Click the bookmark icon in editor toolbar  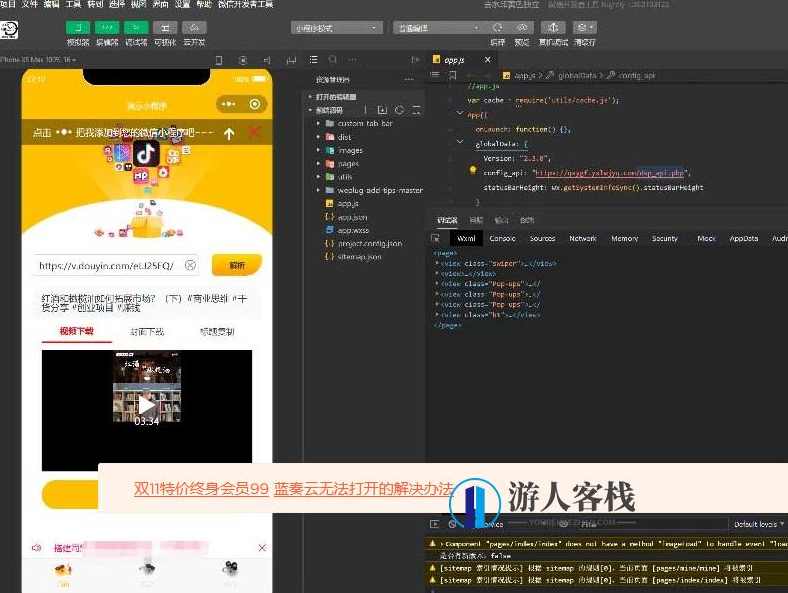(453, 75)
